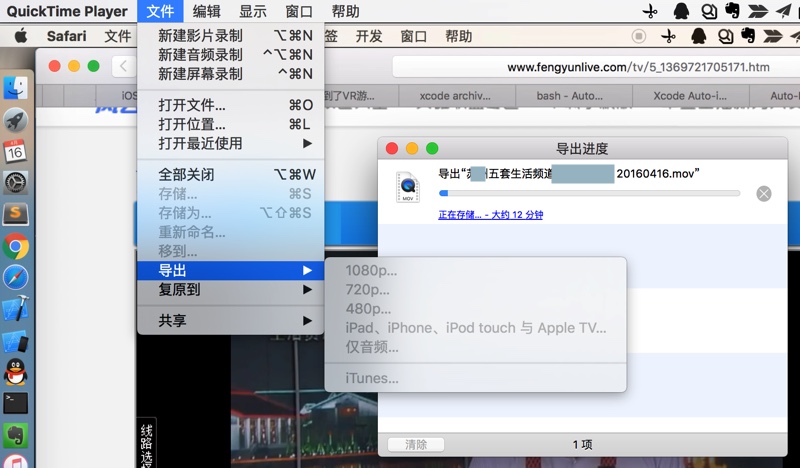This screenshot has width=800, height=468.
Task: Click the 正在存储… 大约 12 分钟 link
Action: pos(490,215)
